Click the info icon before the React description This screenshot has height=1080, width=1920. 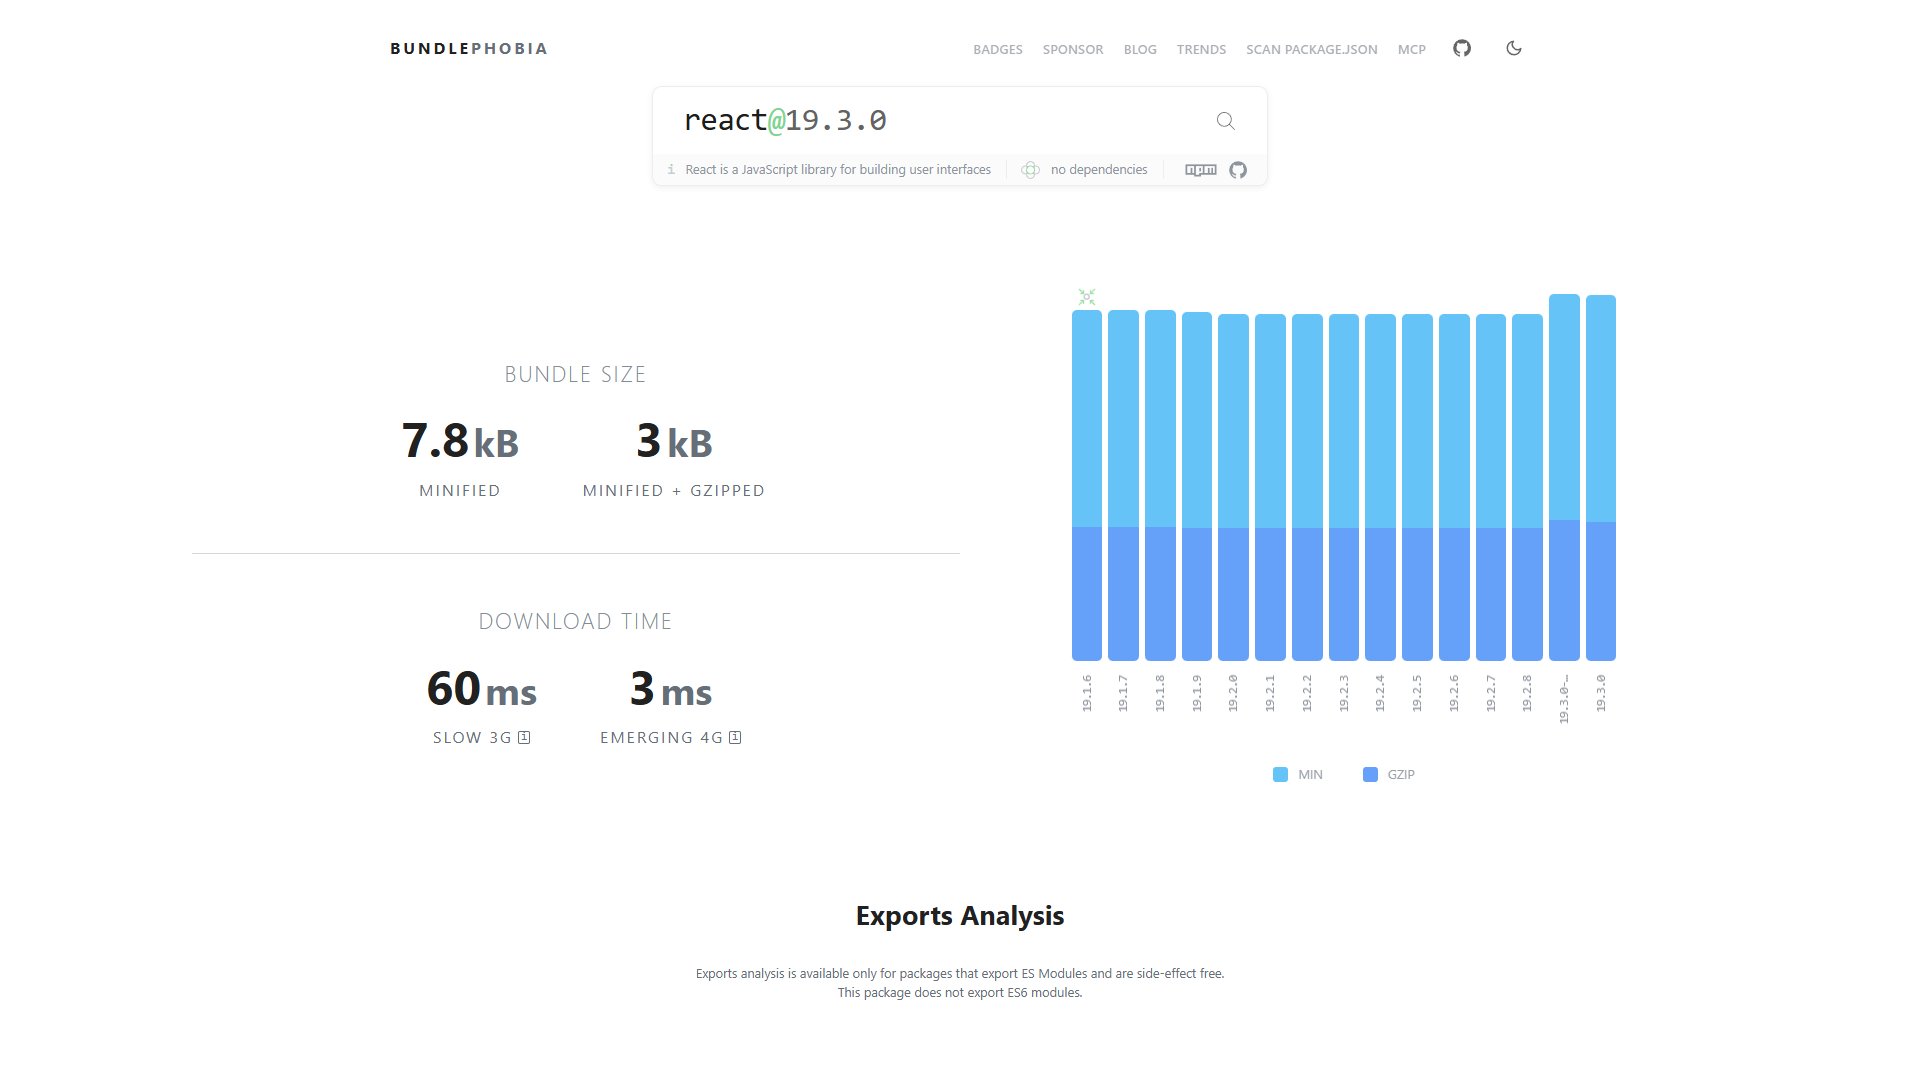671,170
